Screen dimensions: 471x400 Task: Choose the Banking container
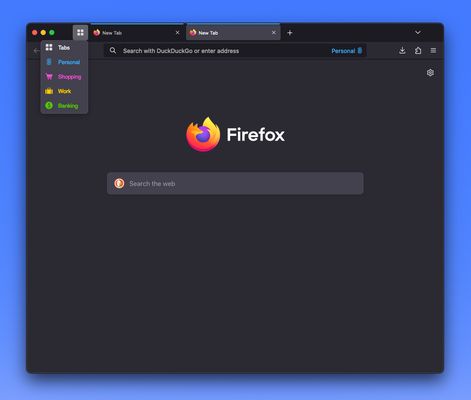[64, 106]
